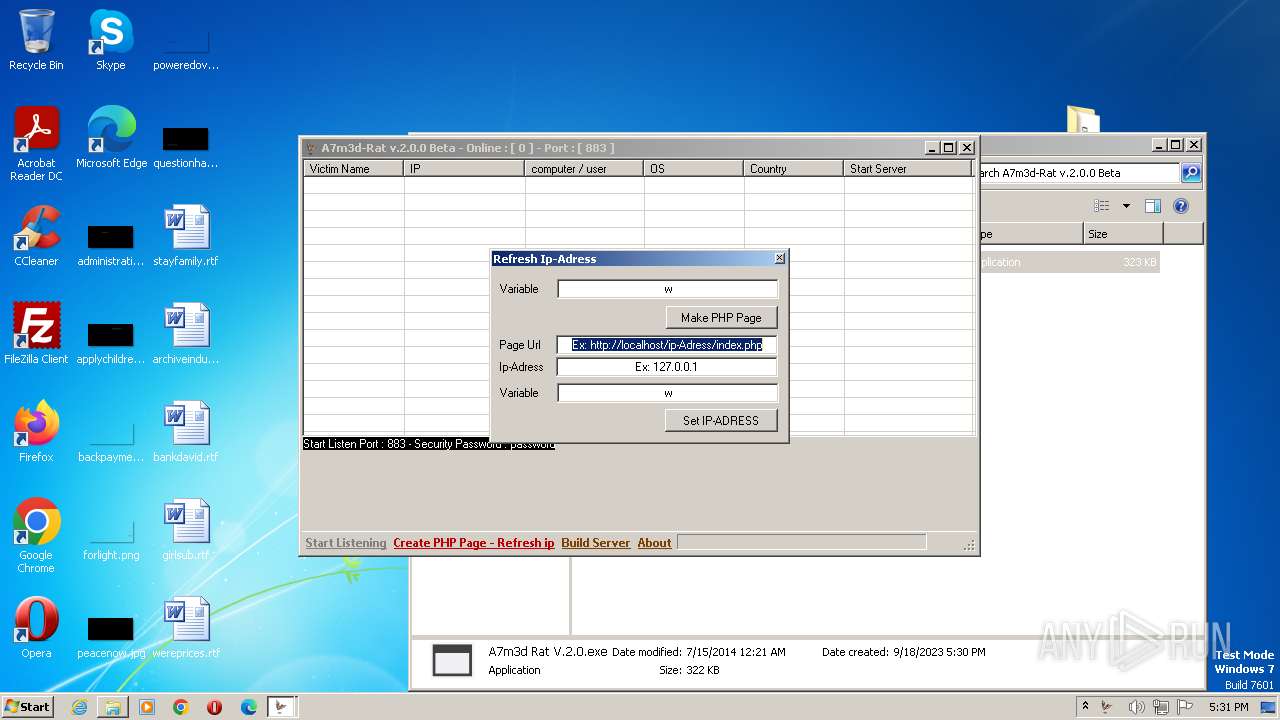Select the bankdavid.rtf desktop file
Screen dimensions: 1280x720
186,431
